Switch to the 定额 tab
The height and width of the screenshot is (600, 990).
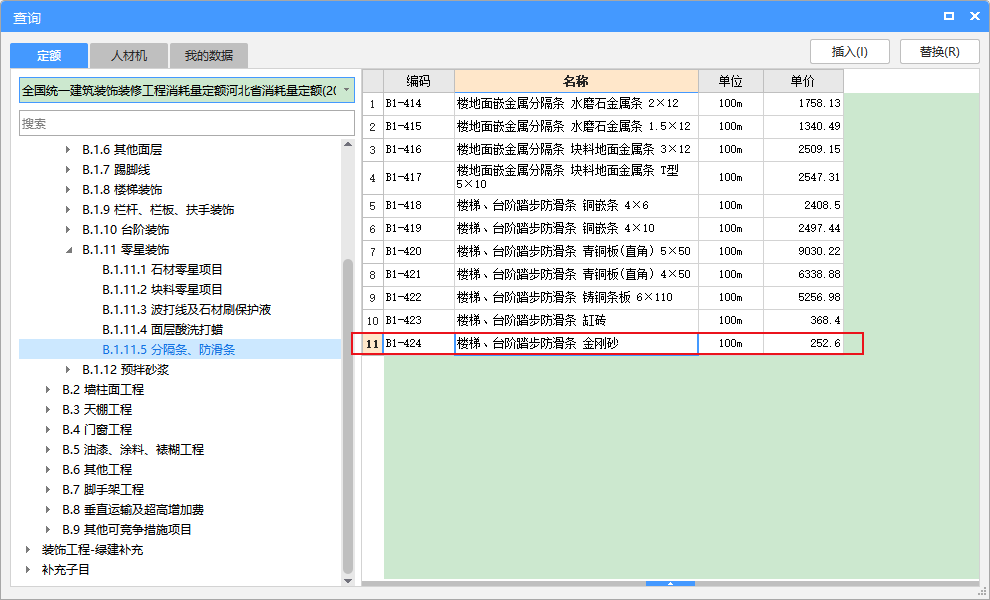coord(49,56)
